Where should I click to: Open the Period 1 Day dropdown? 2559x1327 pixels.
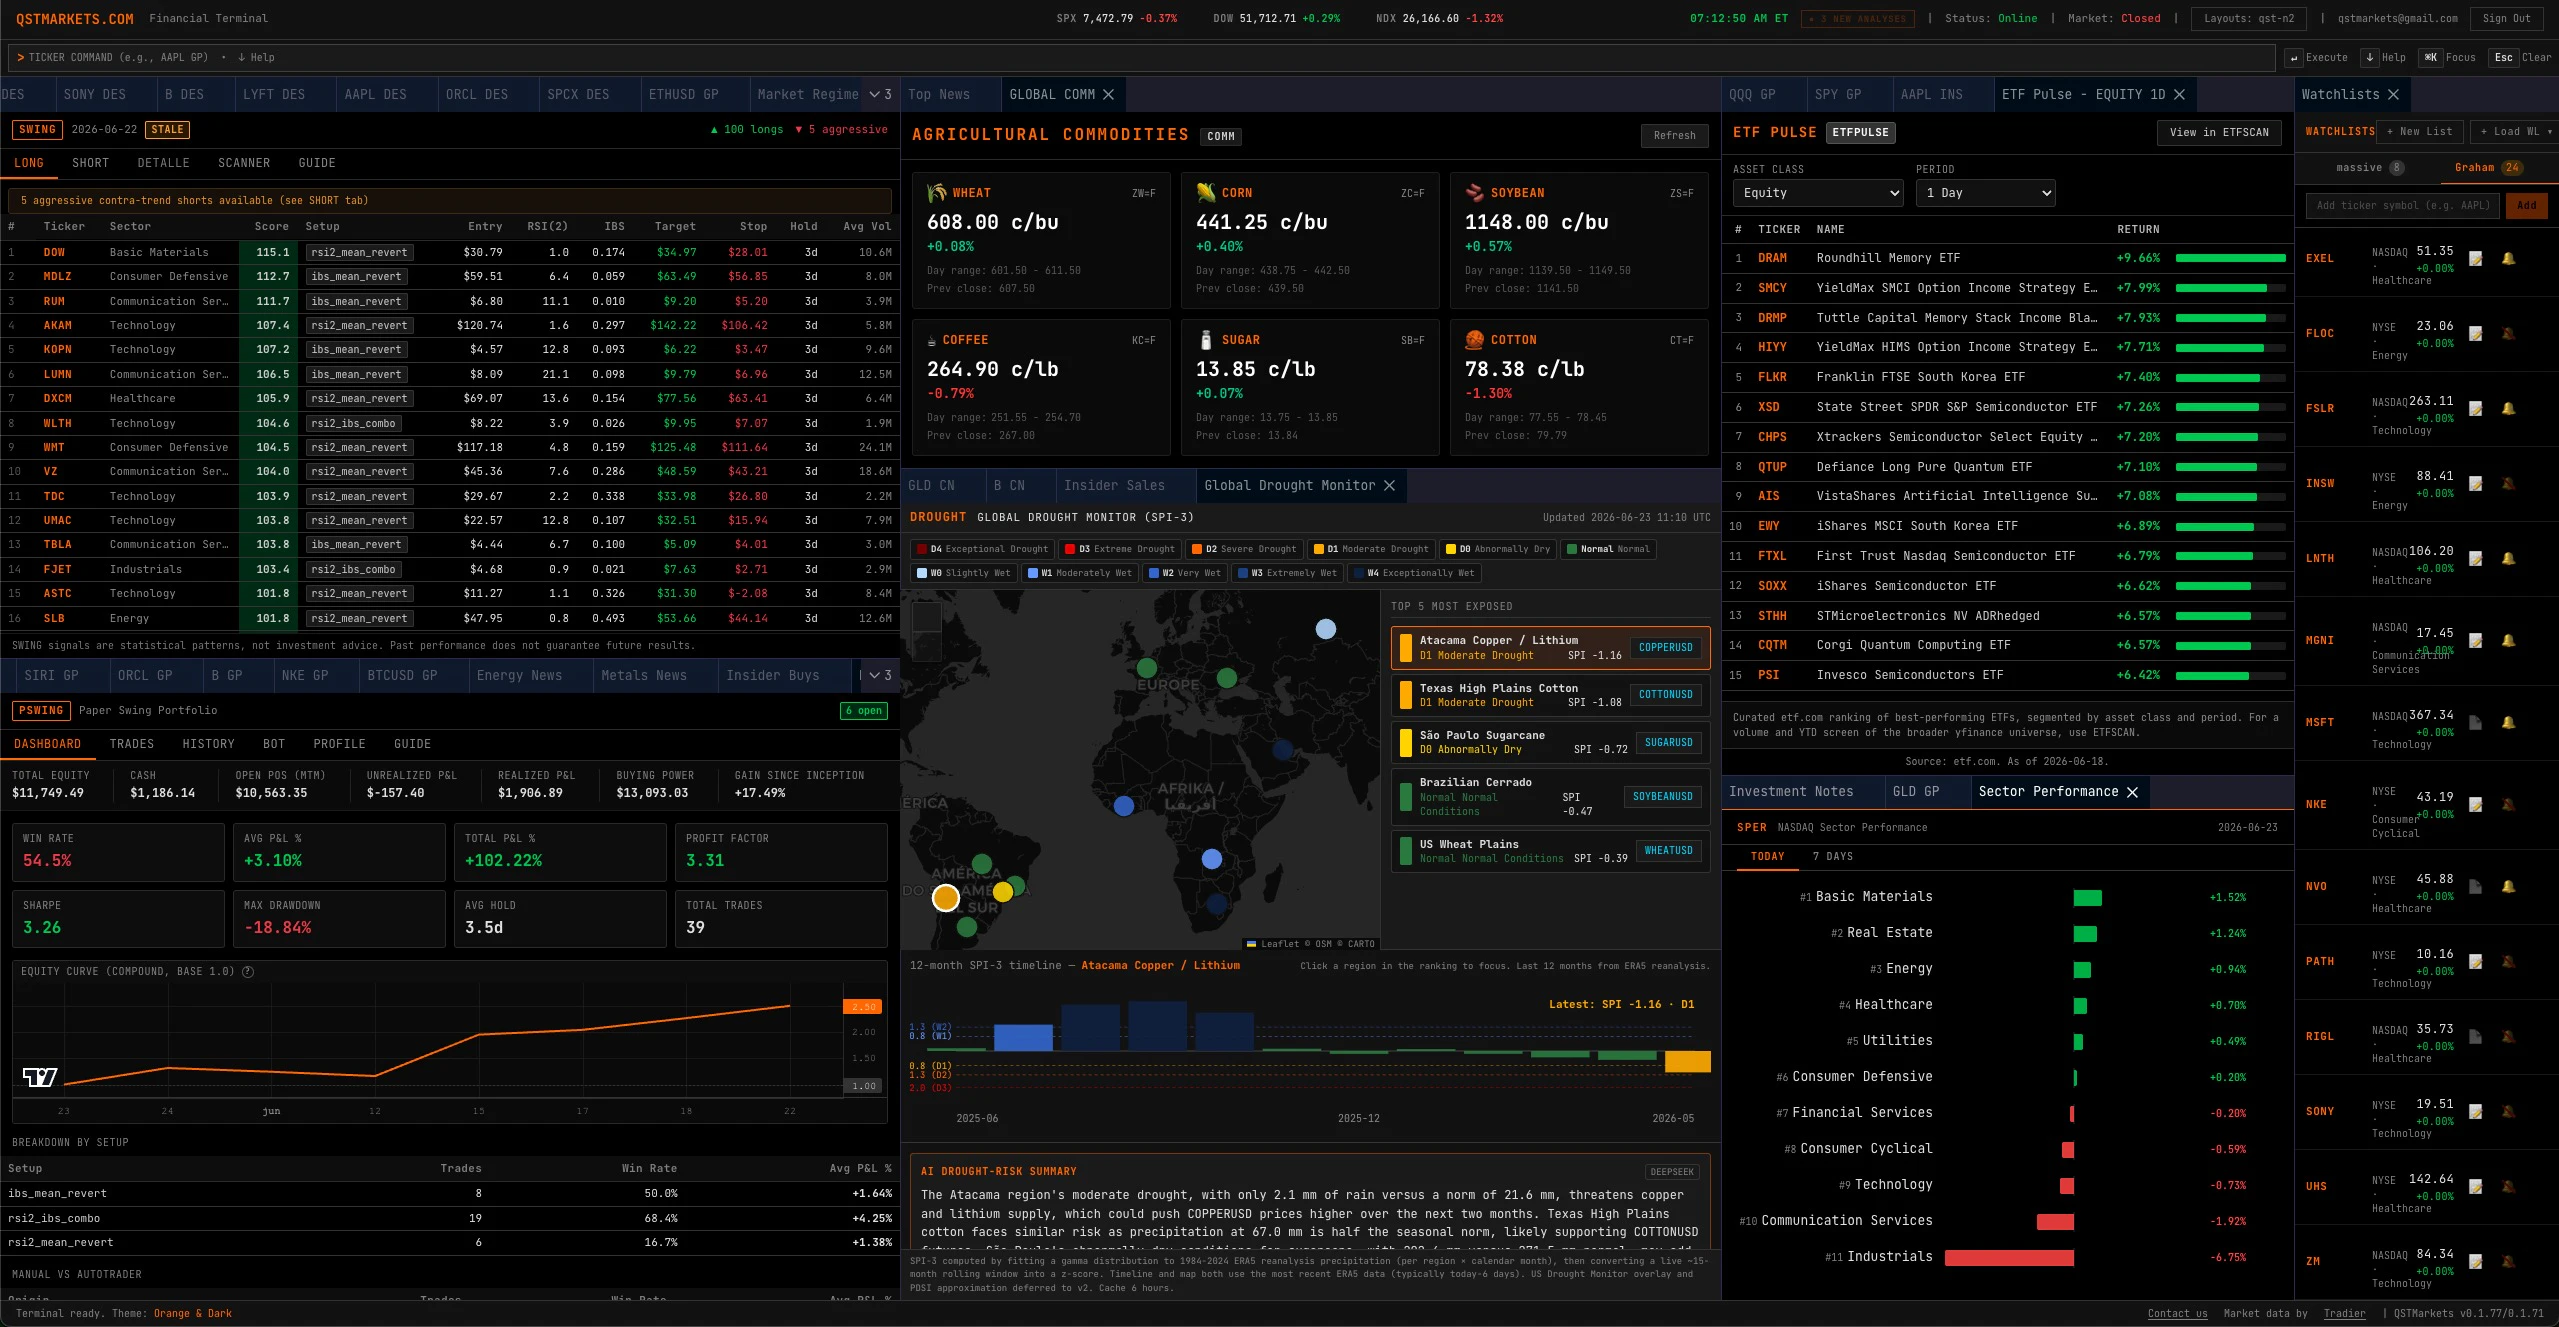click(1985, 193)
